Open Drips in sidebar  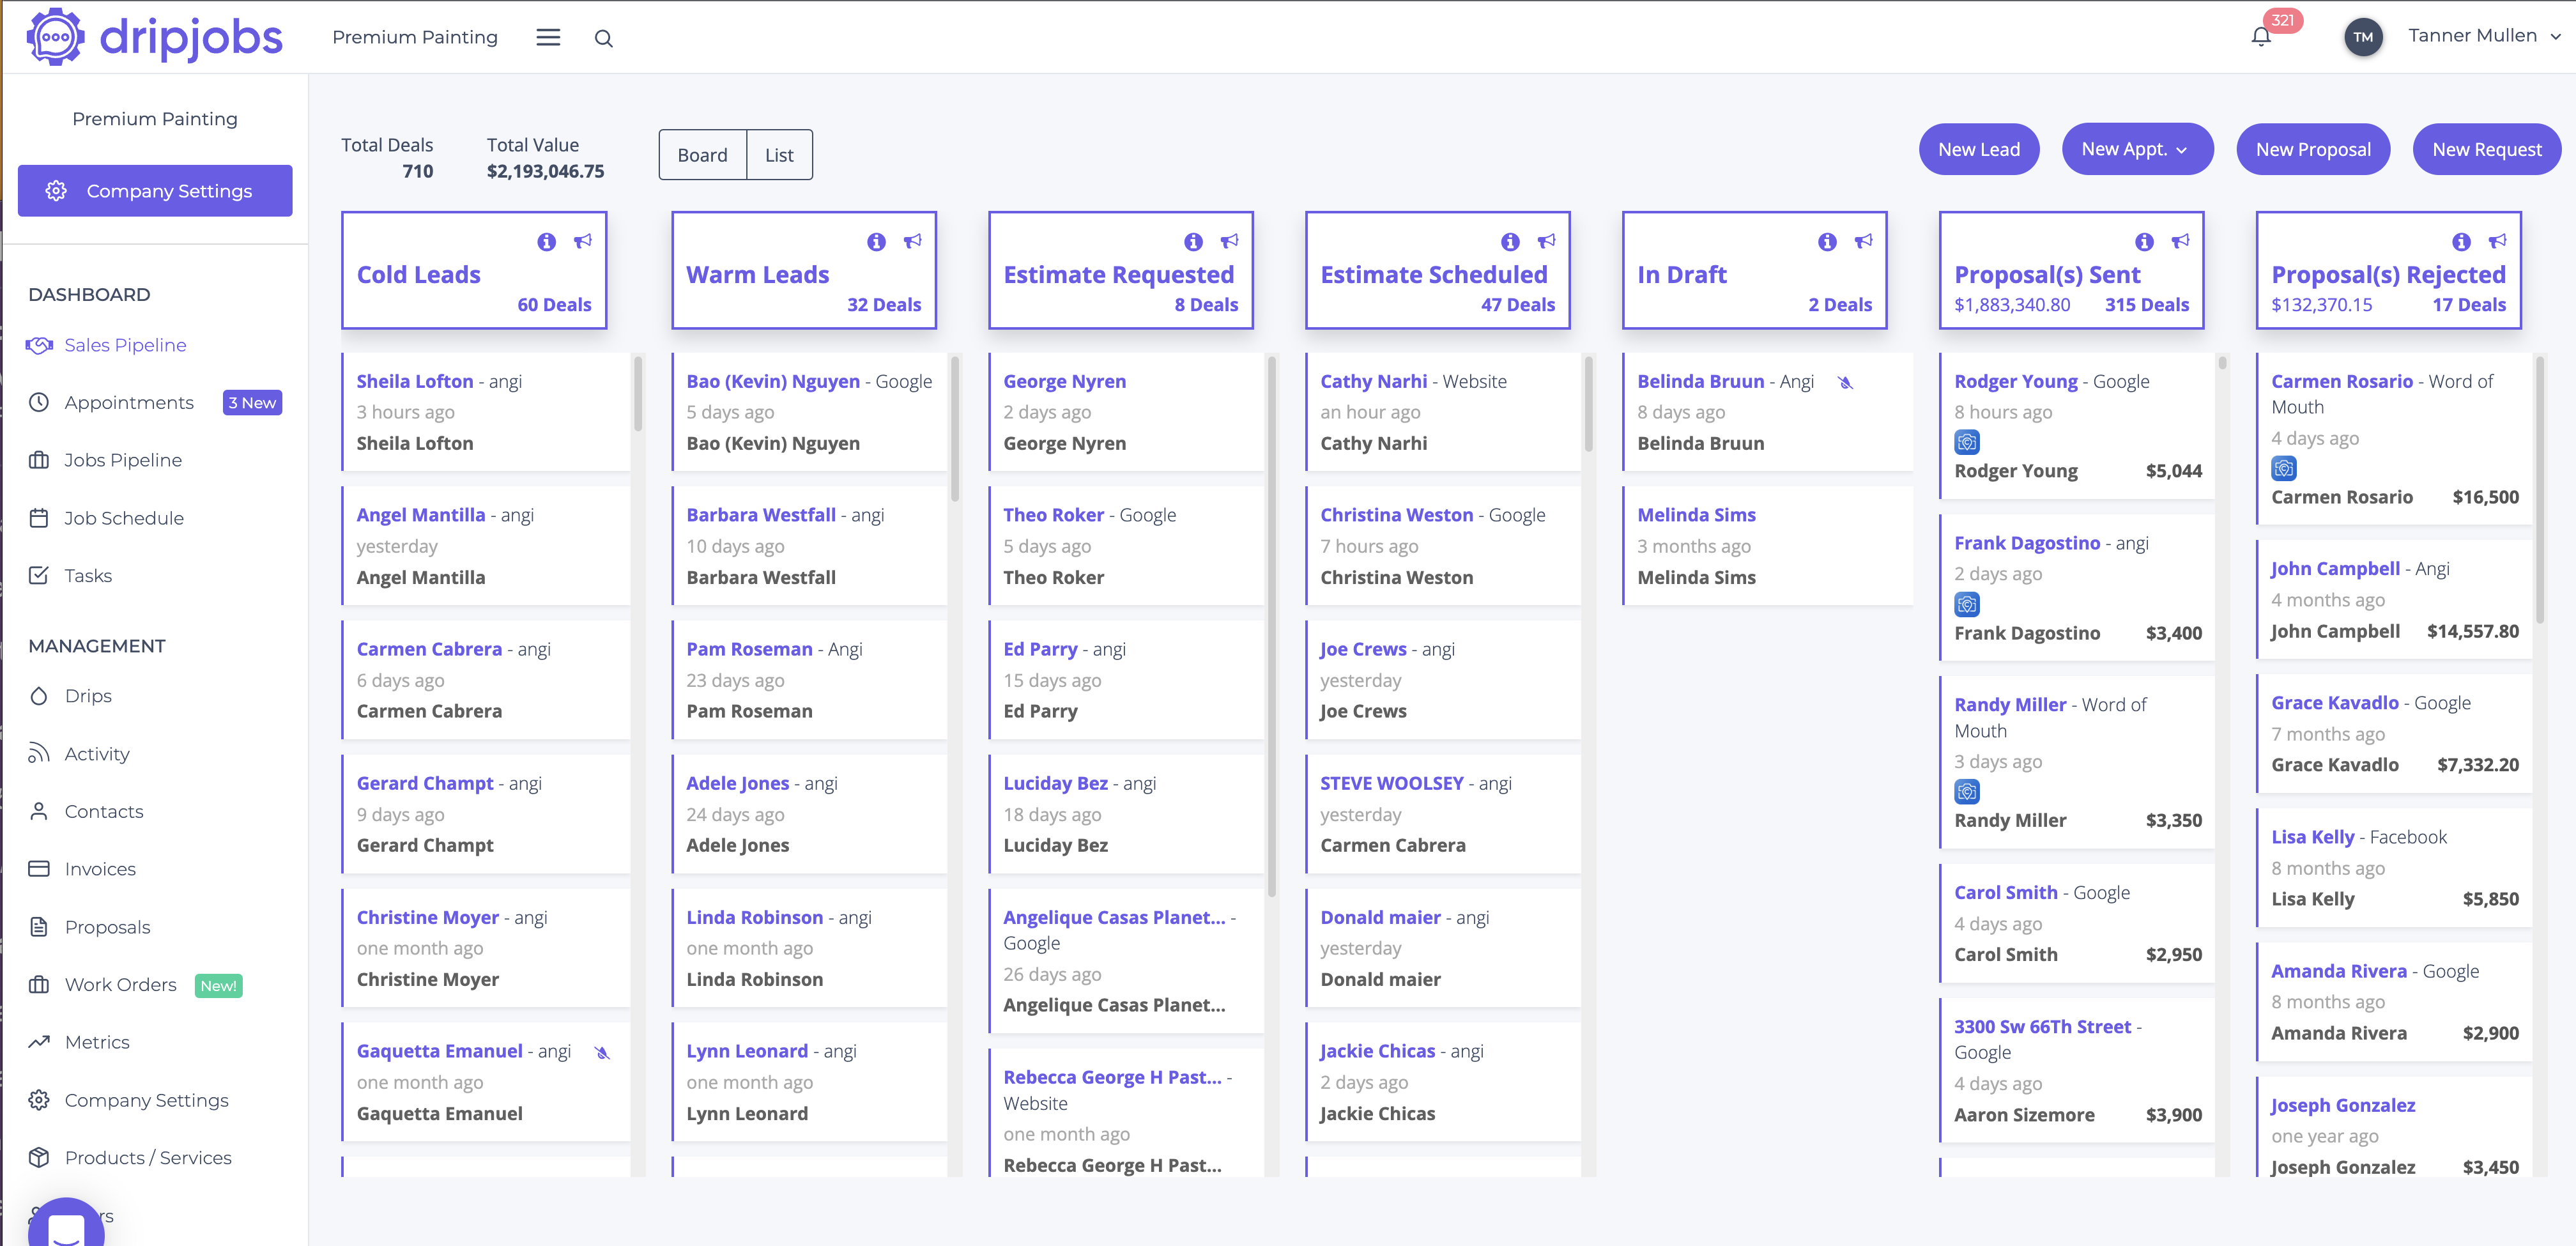pyautogui.click(x=88, y=695)
